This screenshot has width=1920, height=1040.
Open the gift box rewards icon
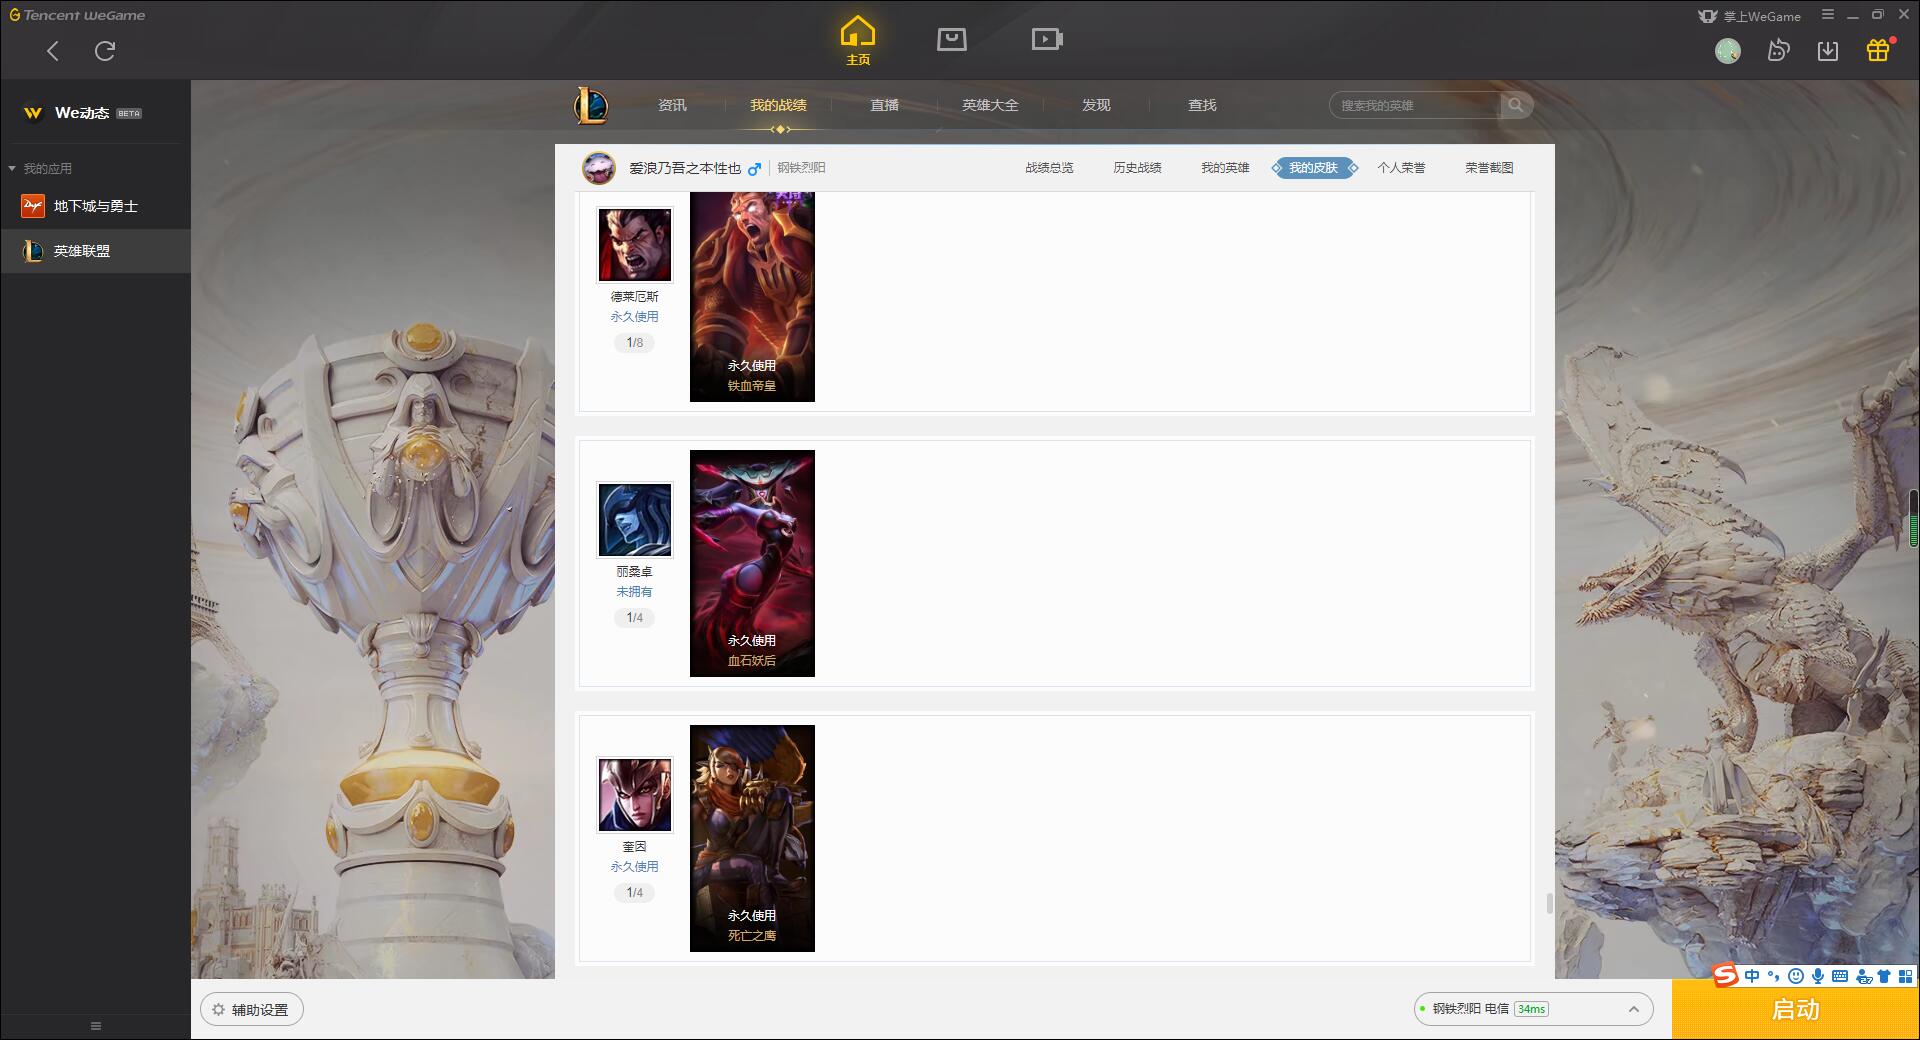[1878, 50]
